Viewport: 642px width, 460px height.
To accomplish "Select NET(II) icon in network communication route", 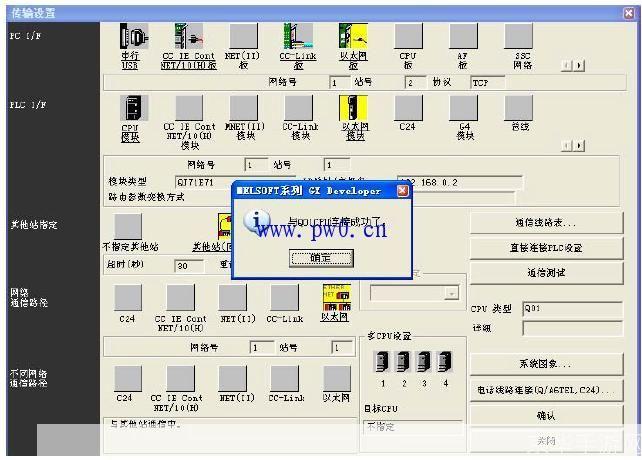I will pyautogui.click(x=233, y=298).
